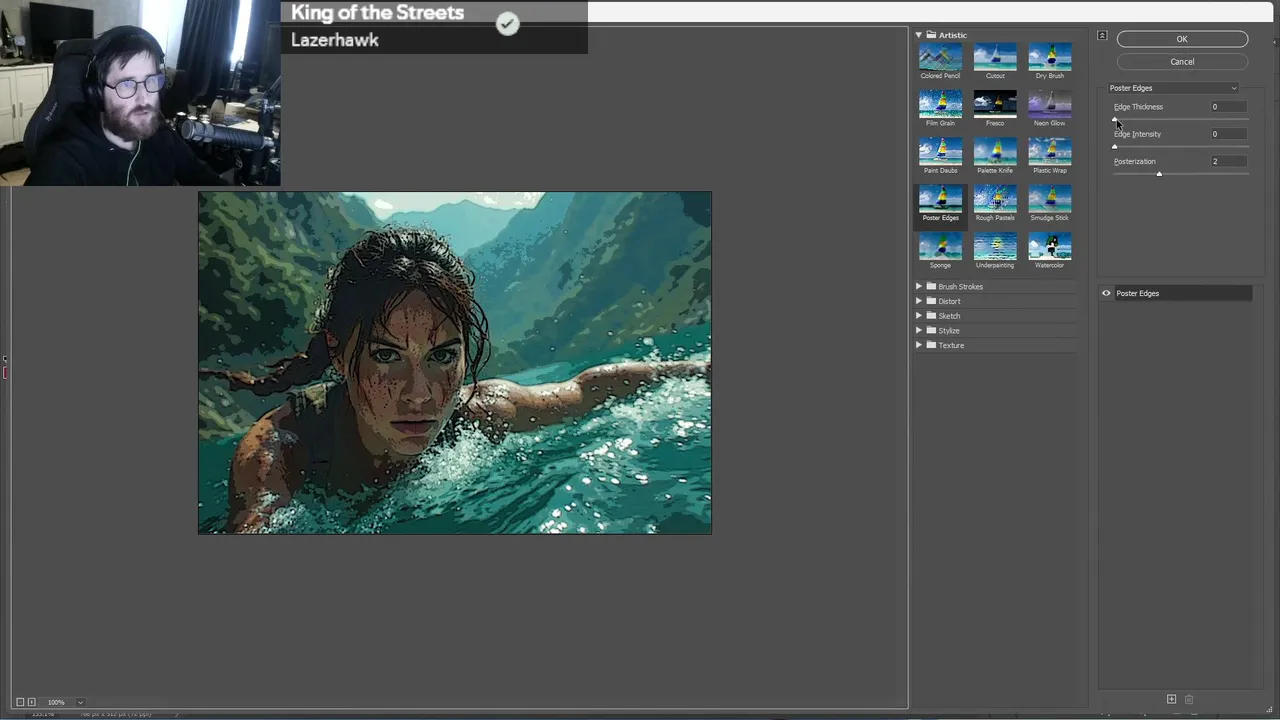Apply the Watercolor filter thumbnail
The width and height of the screenshot is (1280, 720).
(x=1049, y=246)
